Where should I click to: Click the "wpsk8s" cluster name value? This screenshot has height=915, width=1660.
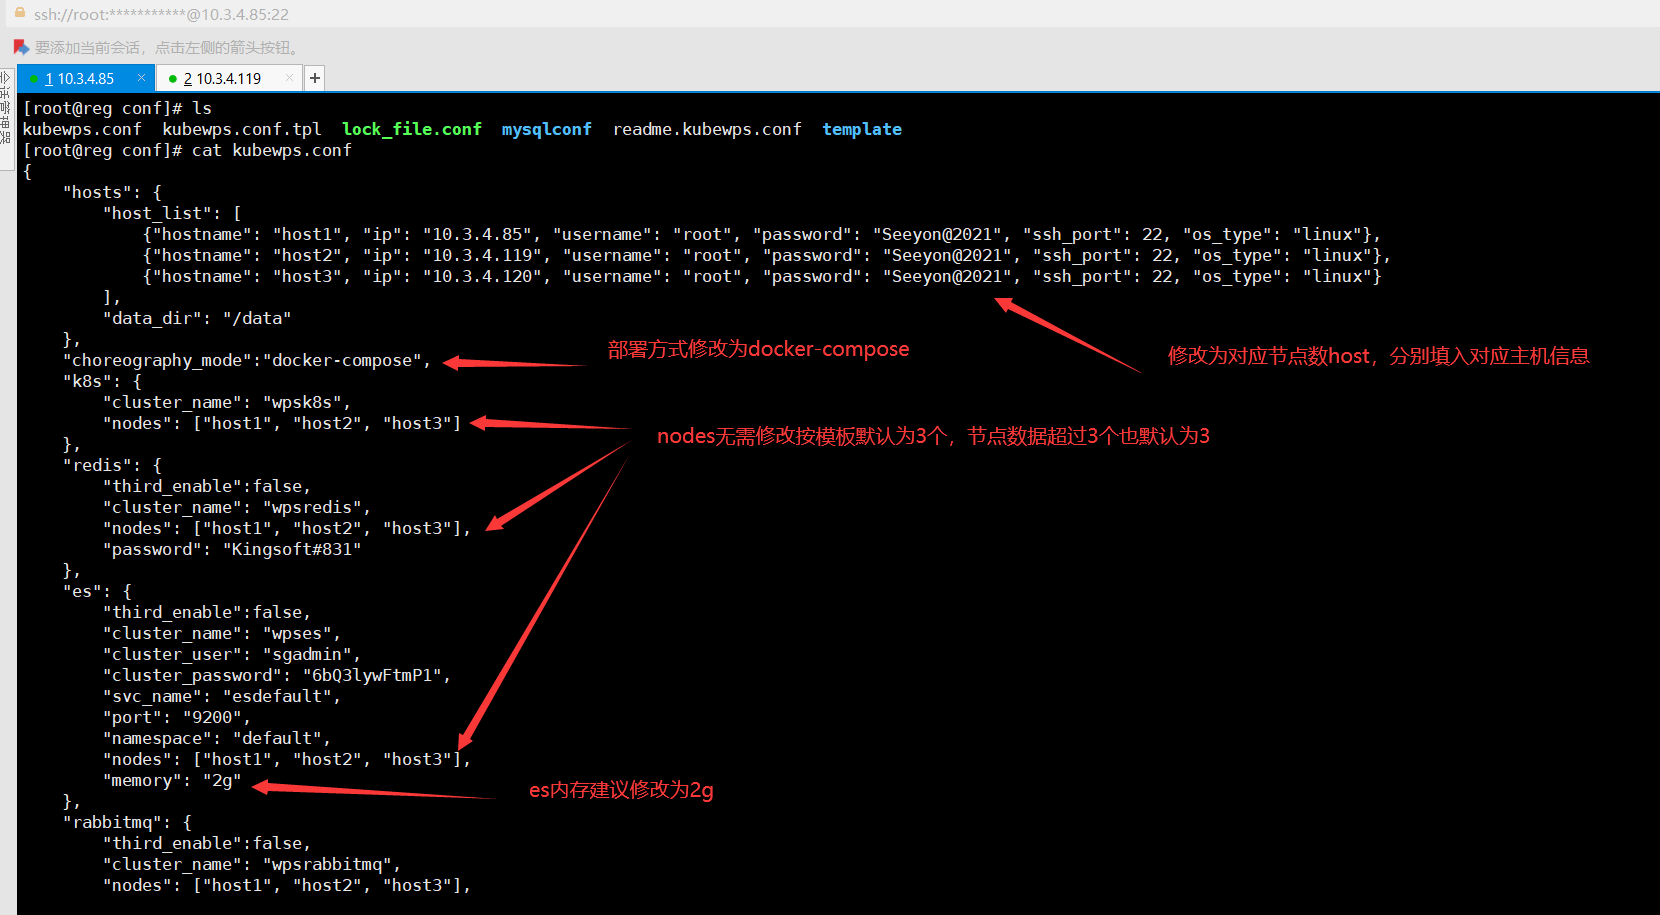[302, 402]
